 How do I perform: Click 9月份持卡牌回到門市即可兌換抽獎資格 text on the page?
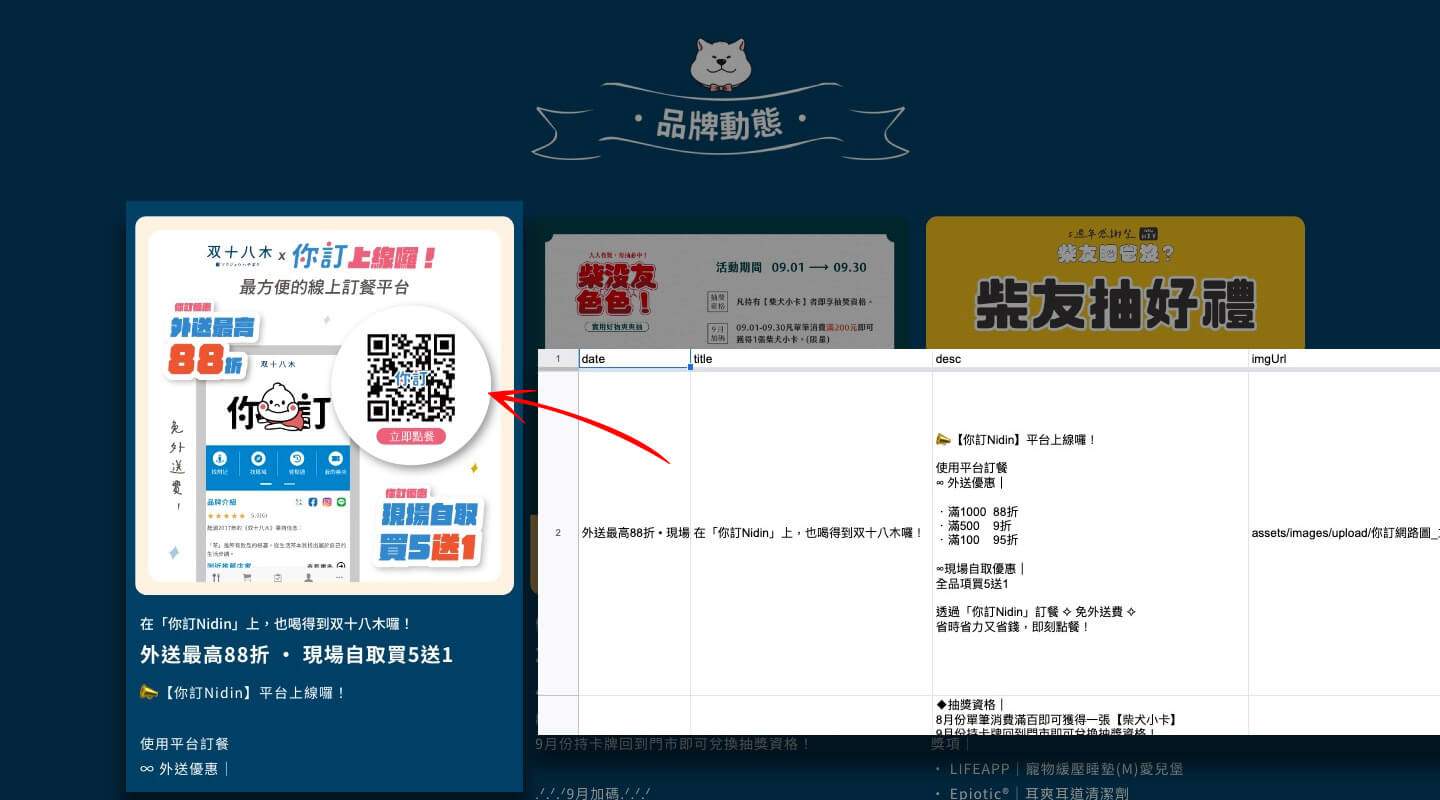[x=672, y=743]
